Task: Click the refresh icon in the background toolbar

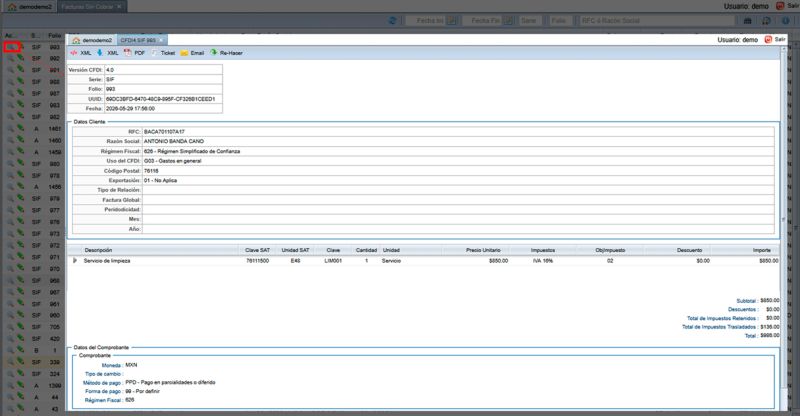Action: [392, 20]
